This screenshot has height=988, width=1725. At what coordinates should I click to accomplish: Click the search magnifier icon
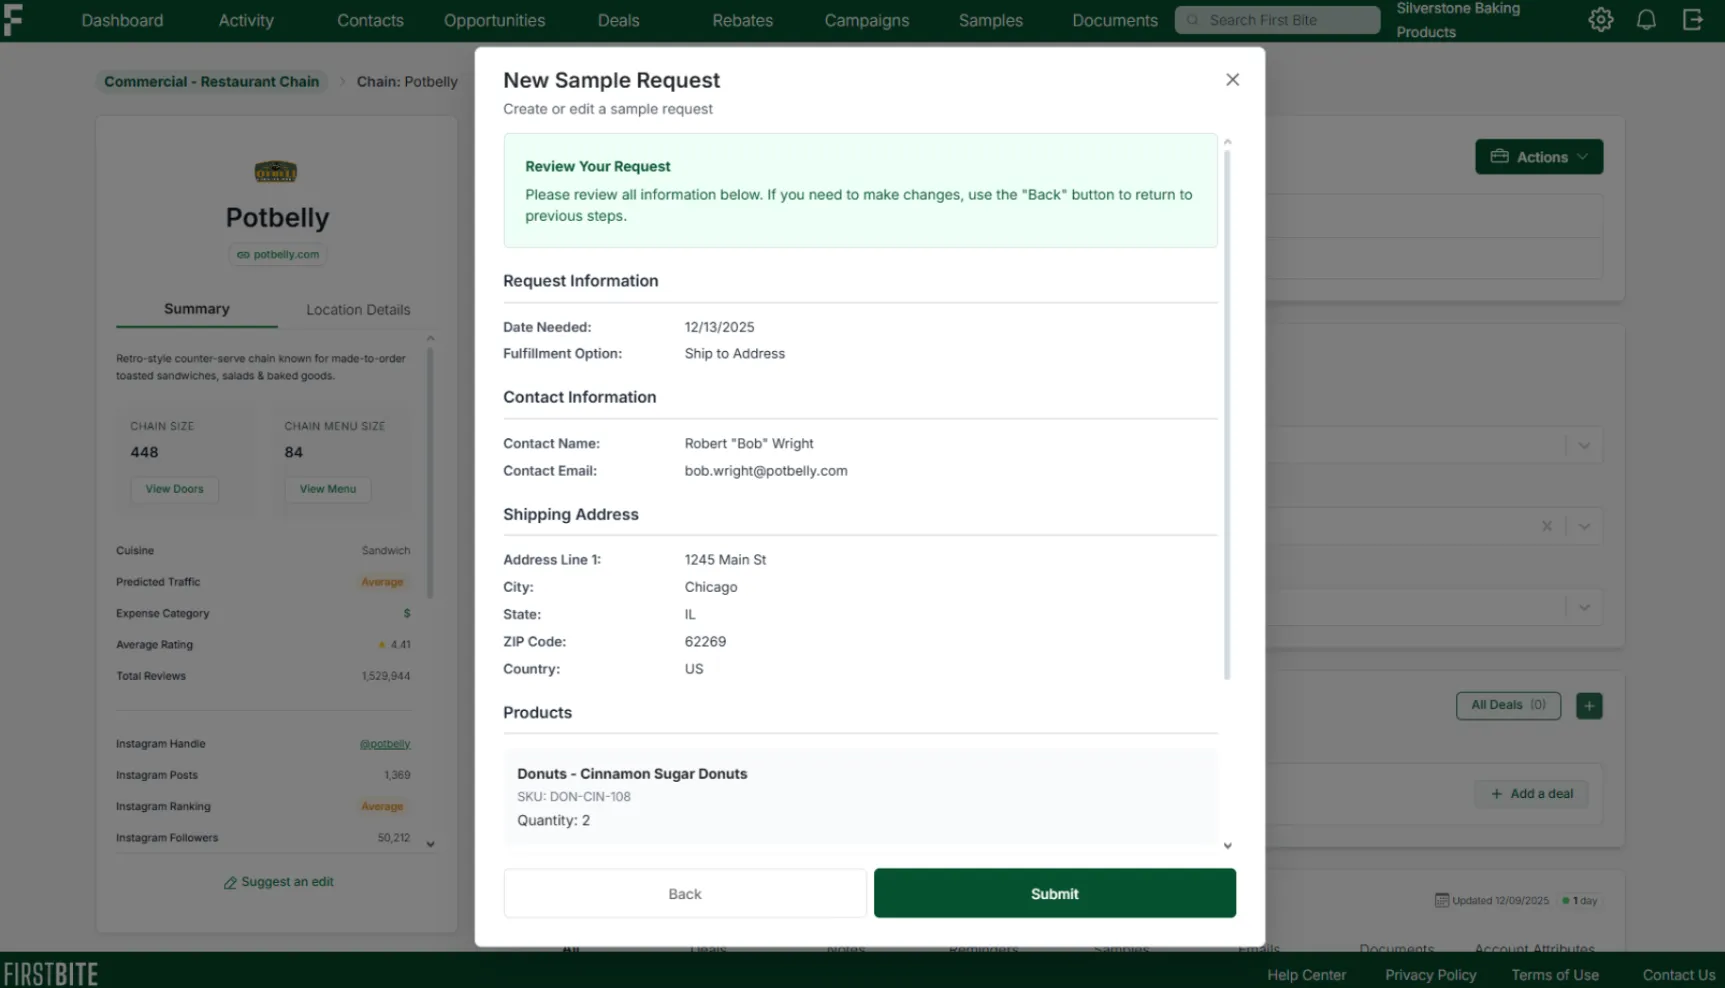(1192, 20)
